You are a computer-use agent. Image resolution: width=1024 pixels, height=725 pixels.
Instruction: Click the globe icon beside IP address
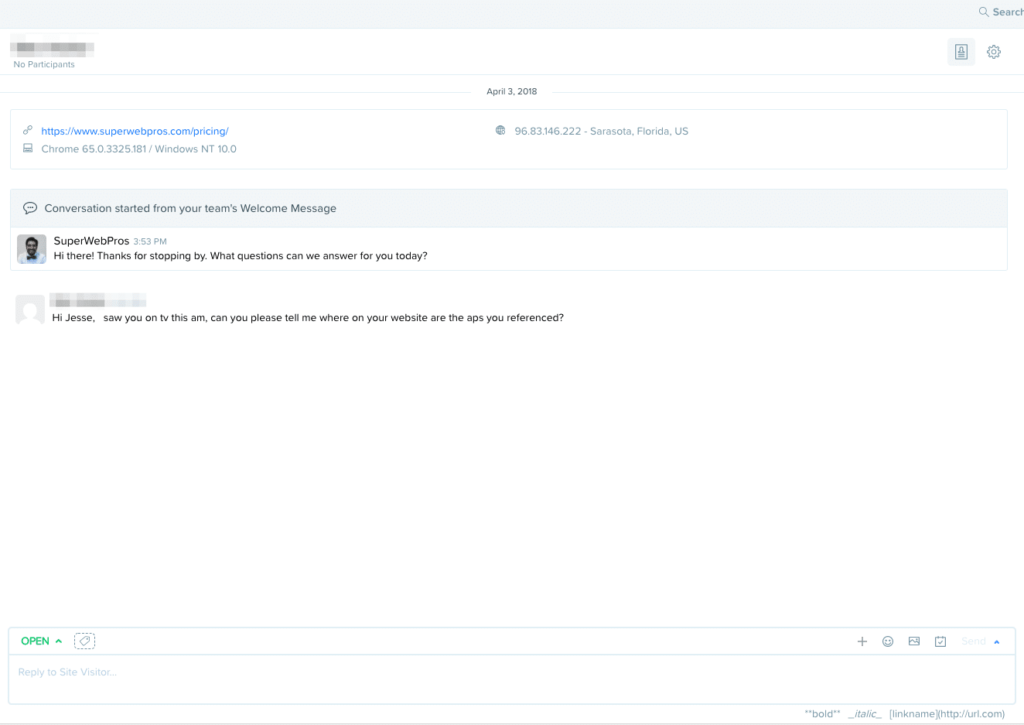pyautogui.click(x=500, y=131)
